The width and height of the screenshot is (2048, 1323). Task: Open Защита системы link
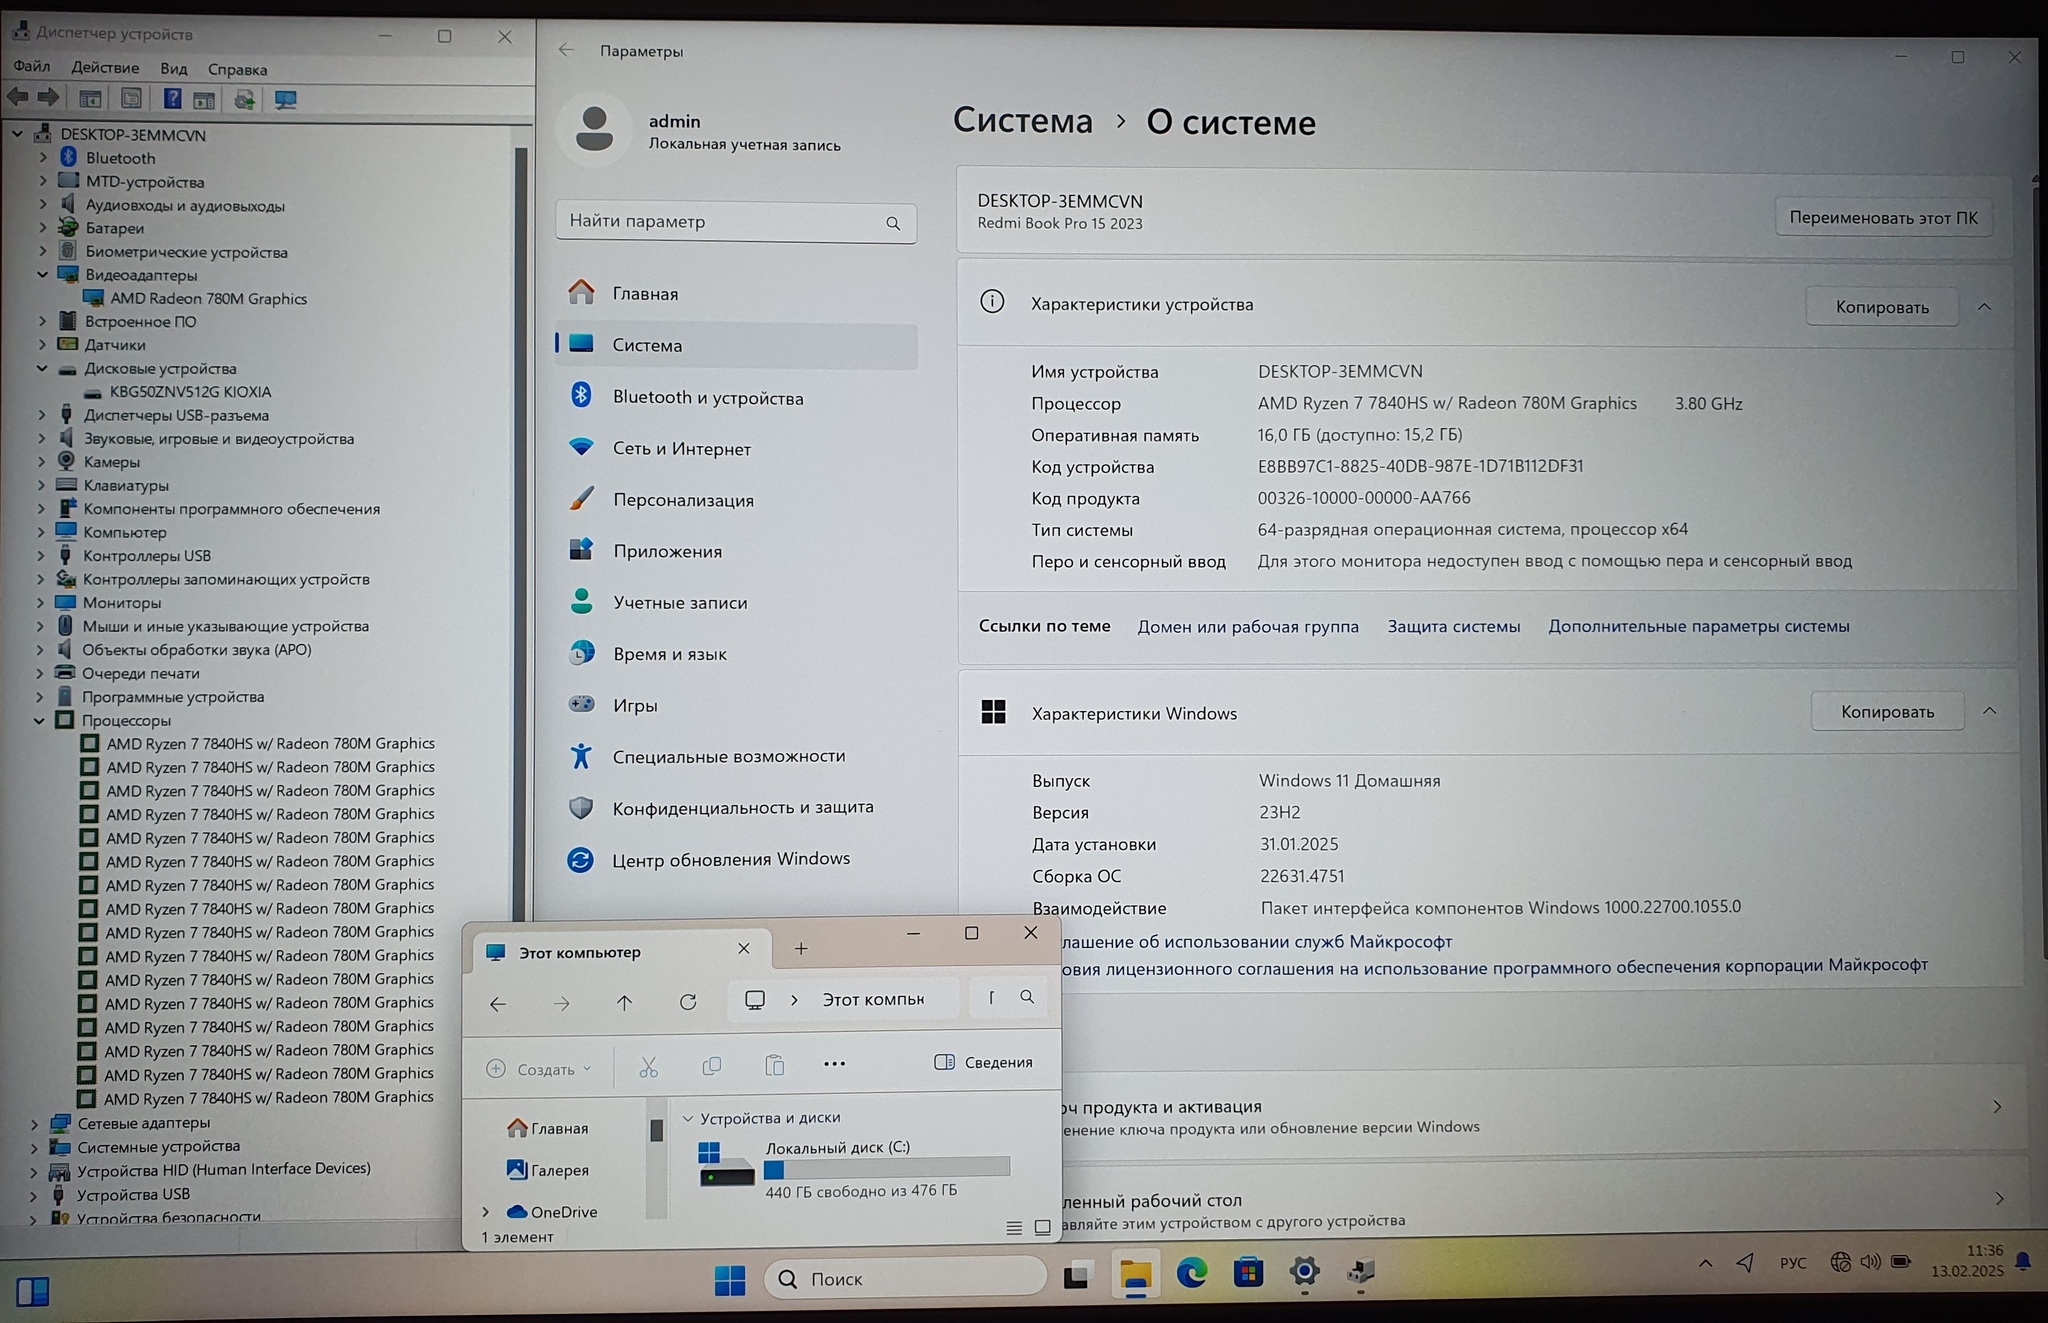pyautogui.click(x=1453, y=626)
